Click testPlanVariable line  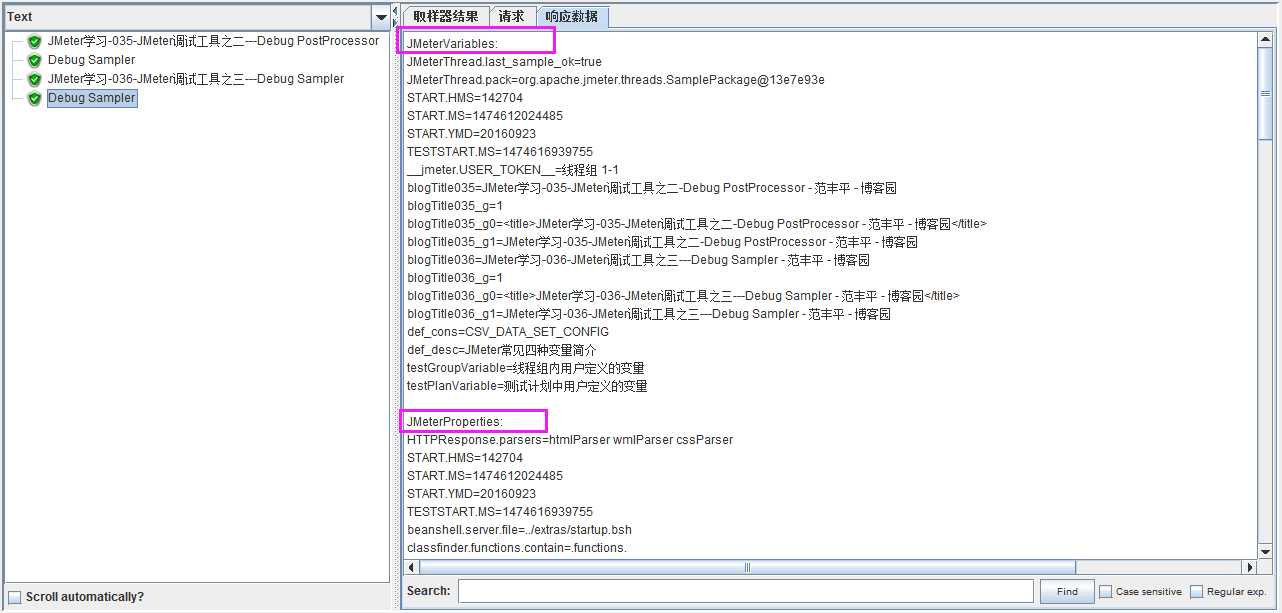527,386
